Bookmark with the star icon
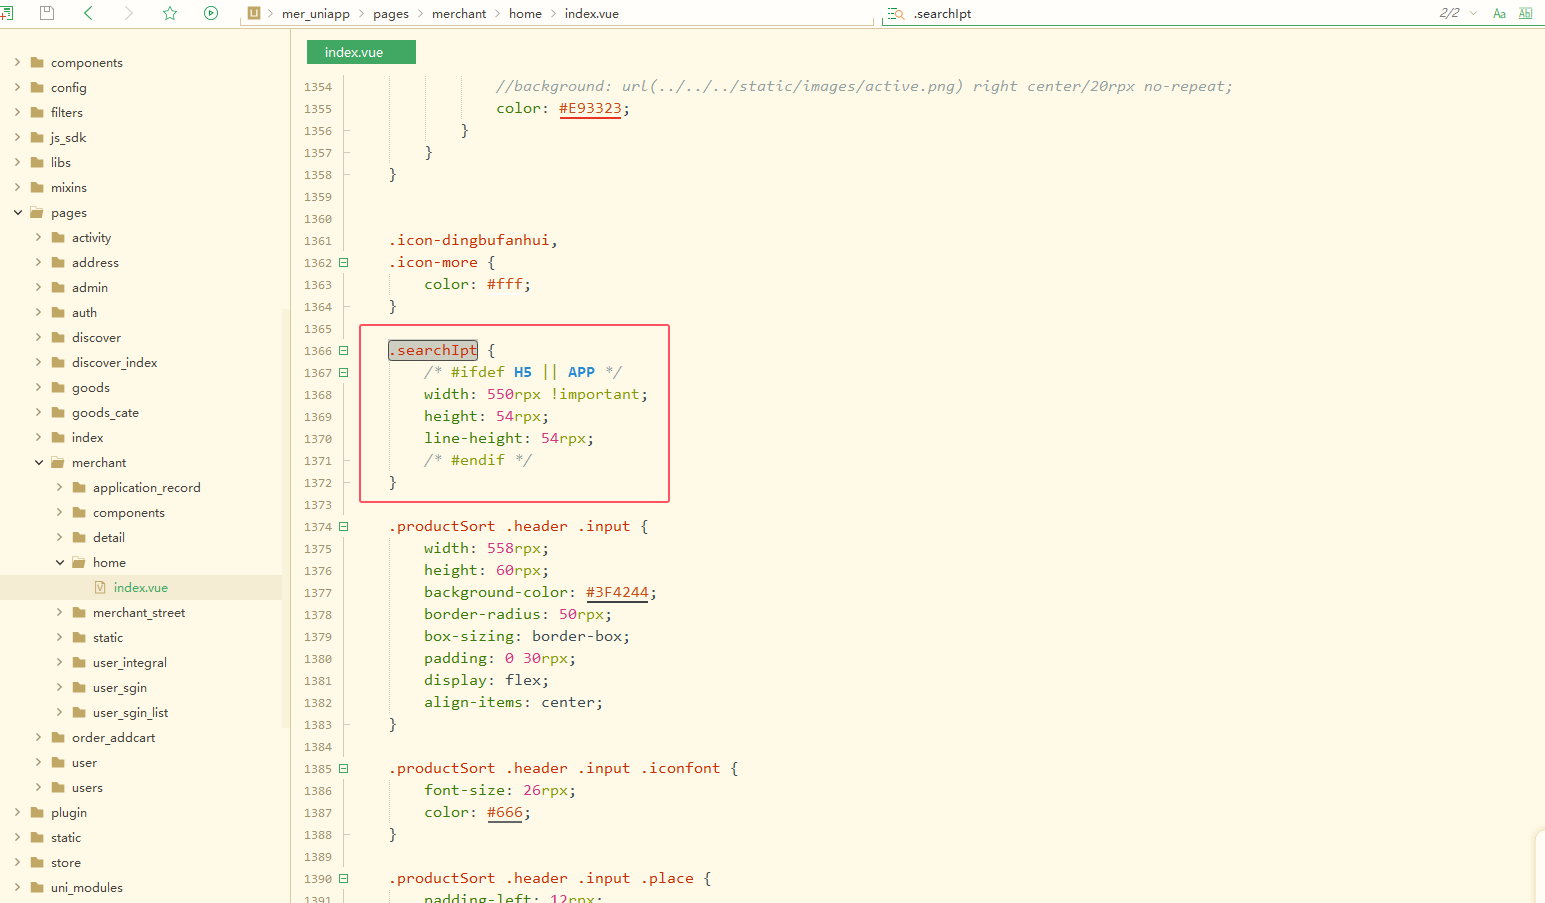The image size is (1545, 903). (x=170, y=13)
